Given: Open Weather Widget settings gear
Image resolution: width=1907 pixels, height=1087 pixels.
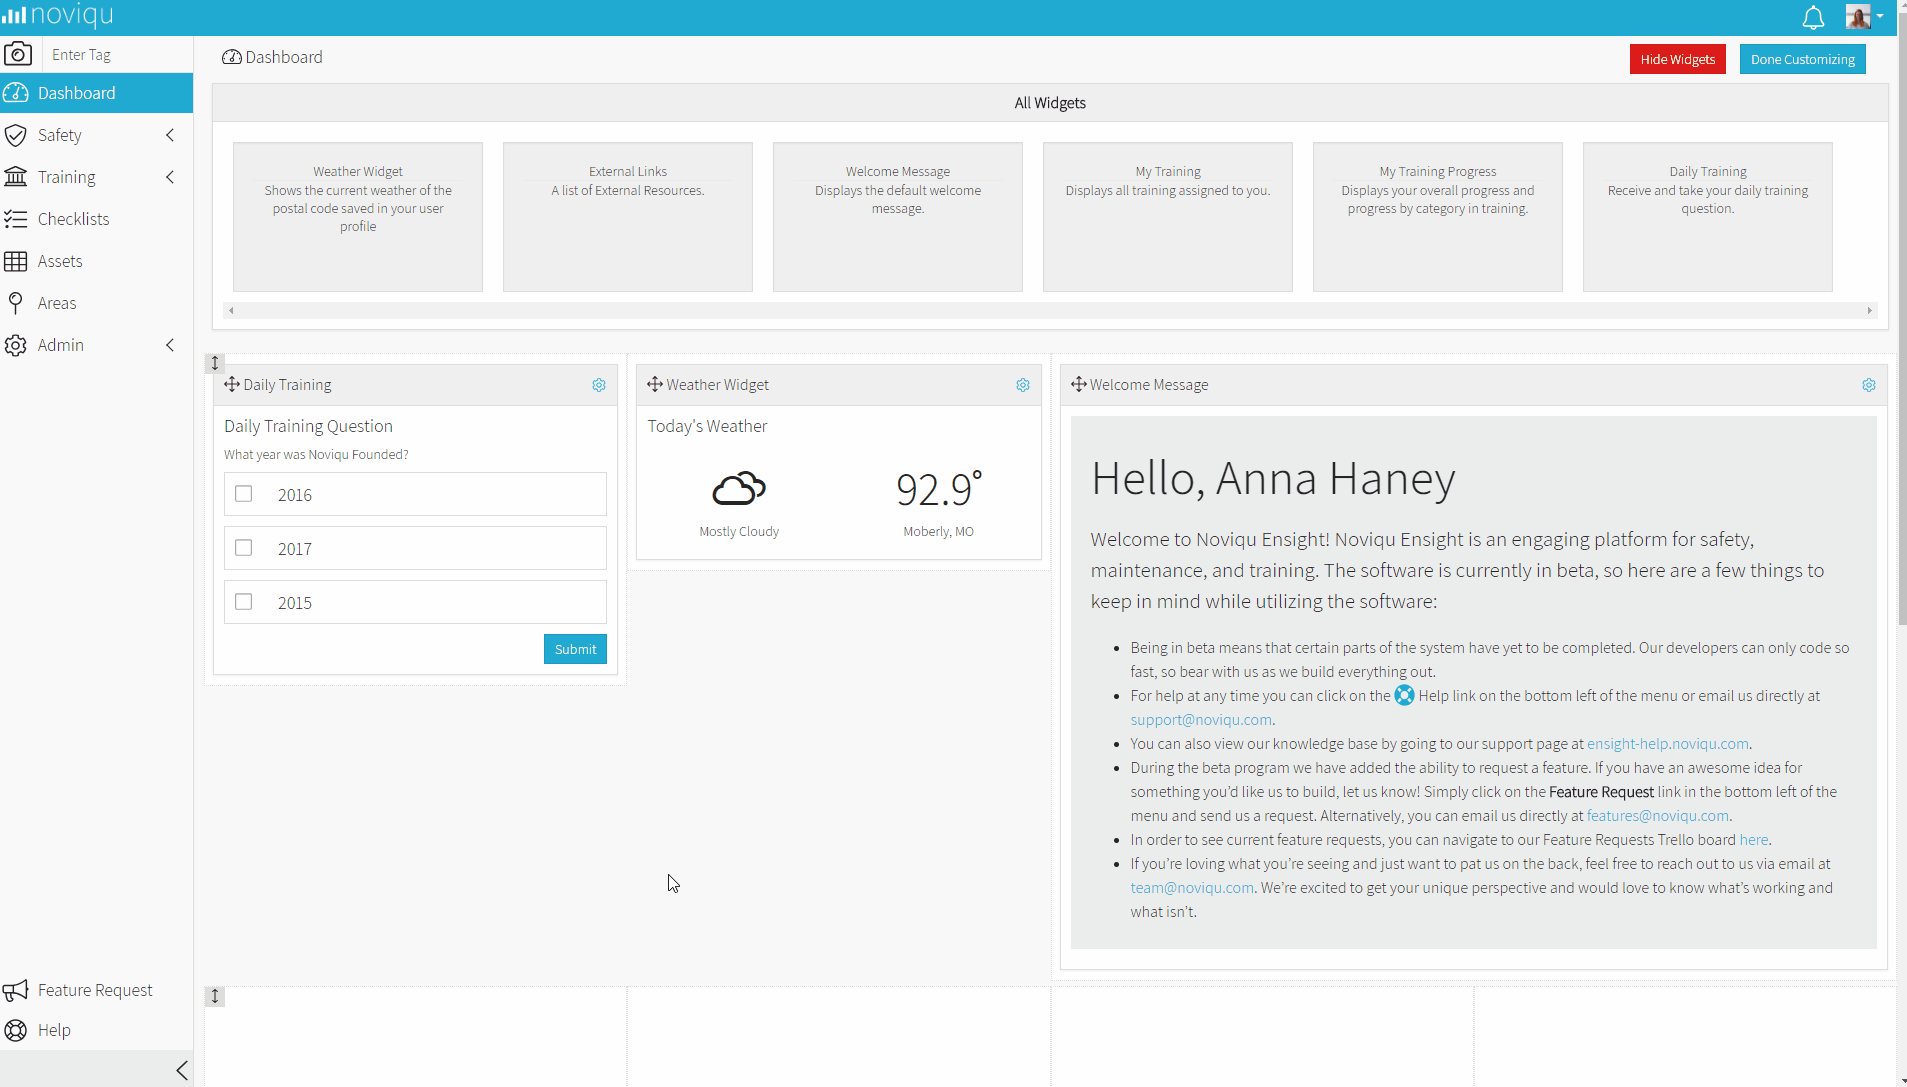Looking at the screenshot, I should point(1023,385).
